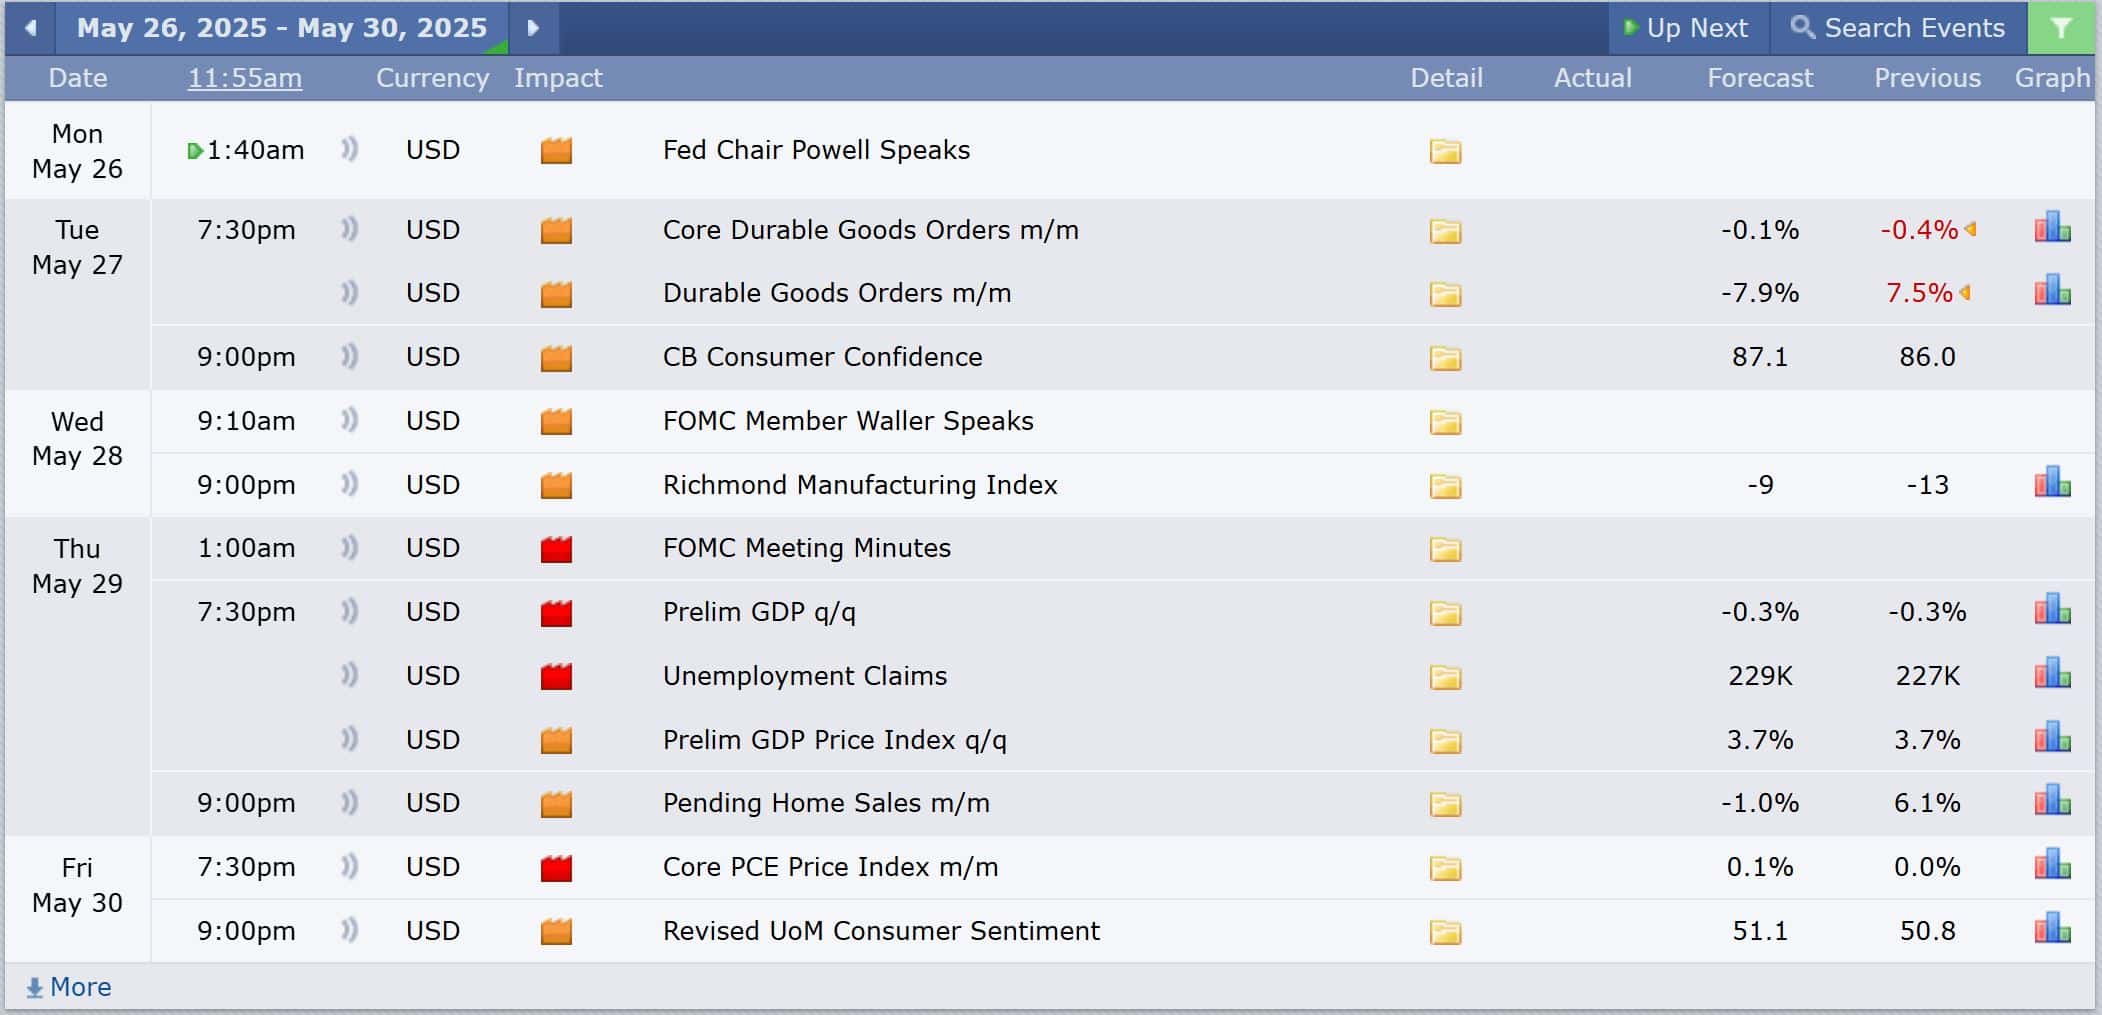Image resolution: width=2102 pixels, height=1015 pixels.
Task: Click revised previous value -0.4%
Action: click(1919, 230)
